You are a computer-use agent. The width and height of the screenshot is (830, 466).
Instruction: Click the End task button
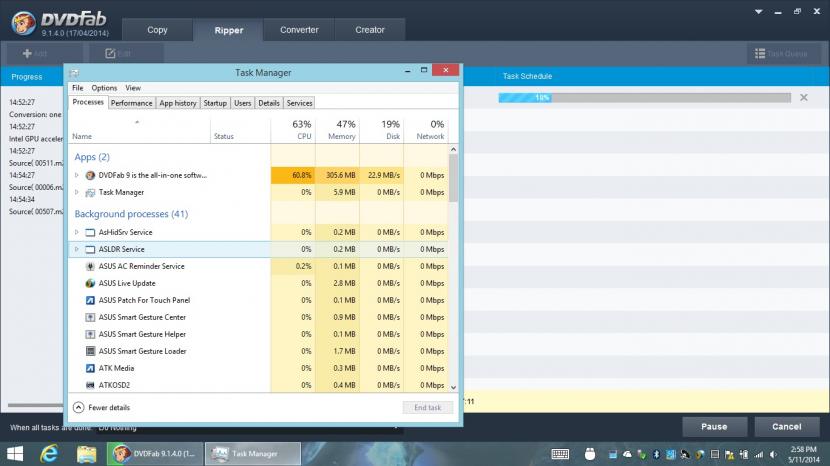coord(428,407)
